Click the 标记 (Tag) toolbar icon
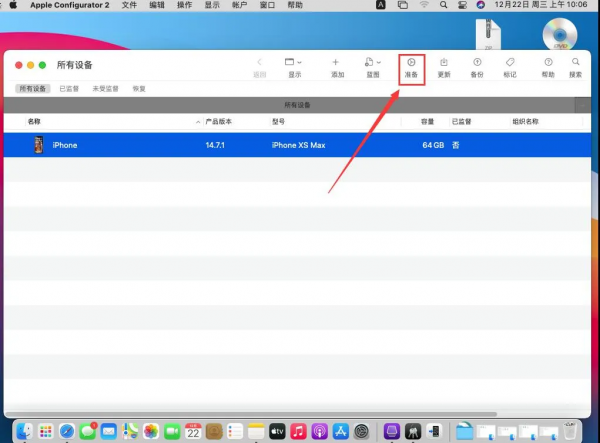This screenshot has height=443, width=600. tap(510, 62)
